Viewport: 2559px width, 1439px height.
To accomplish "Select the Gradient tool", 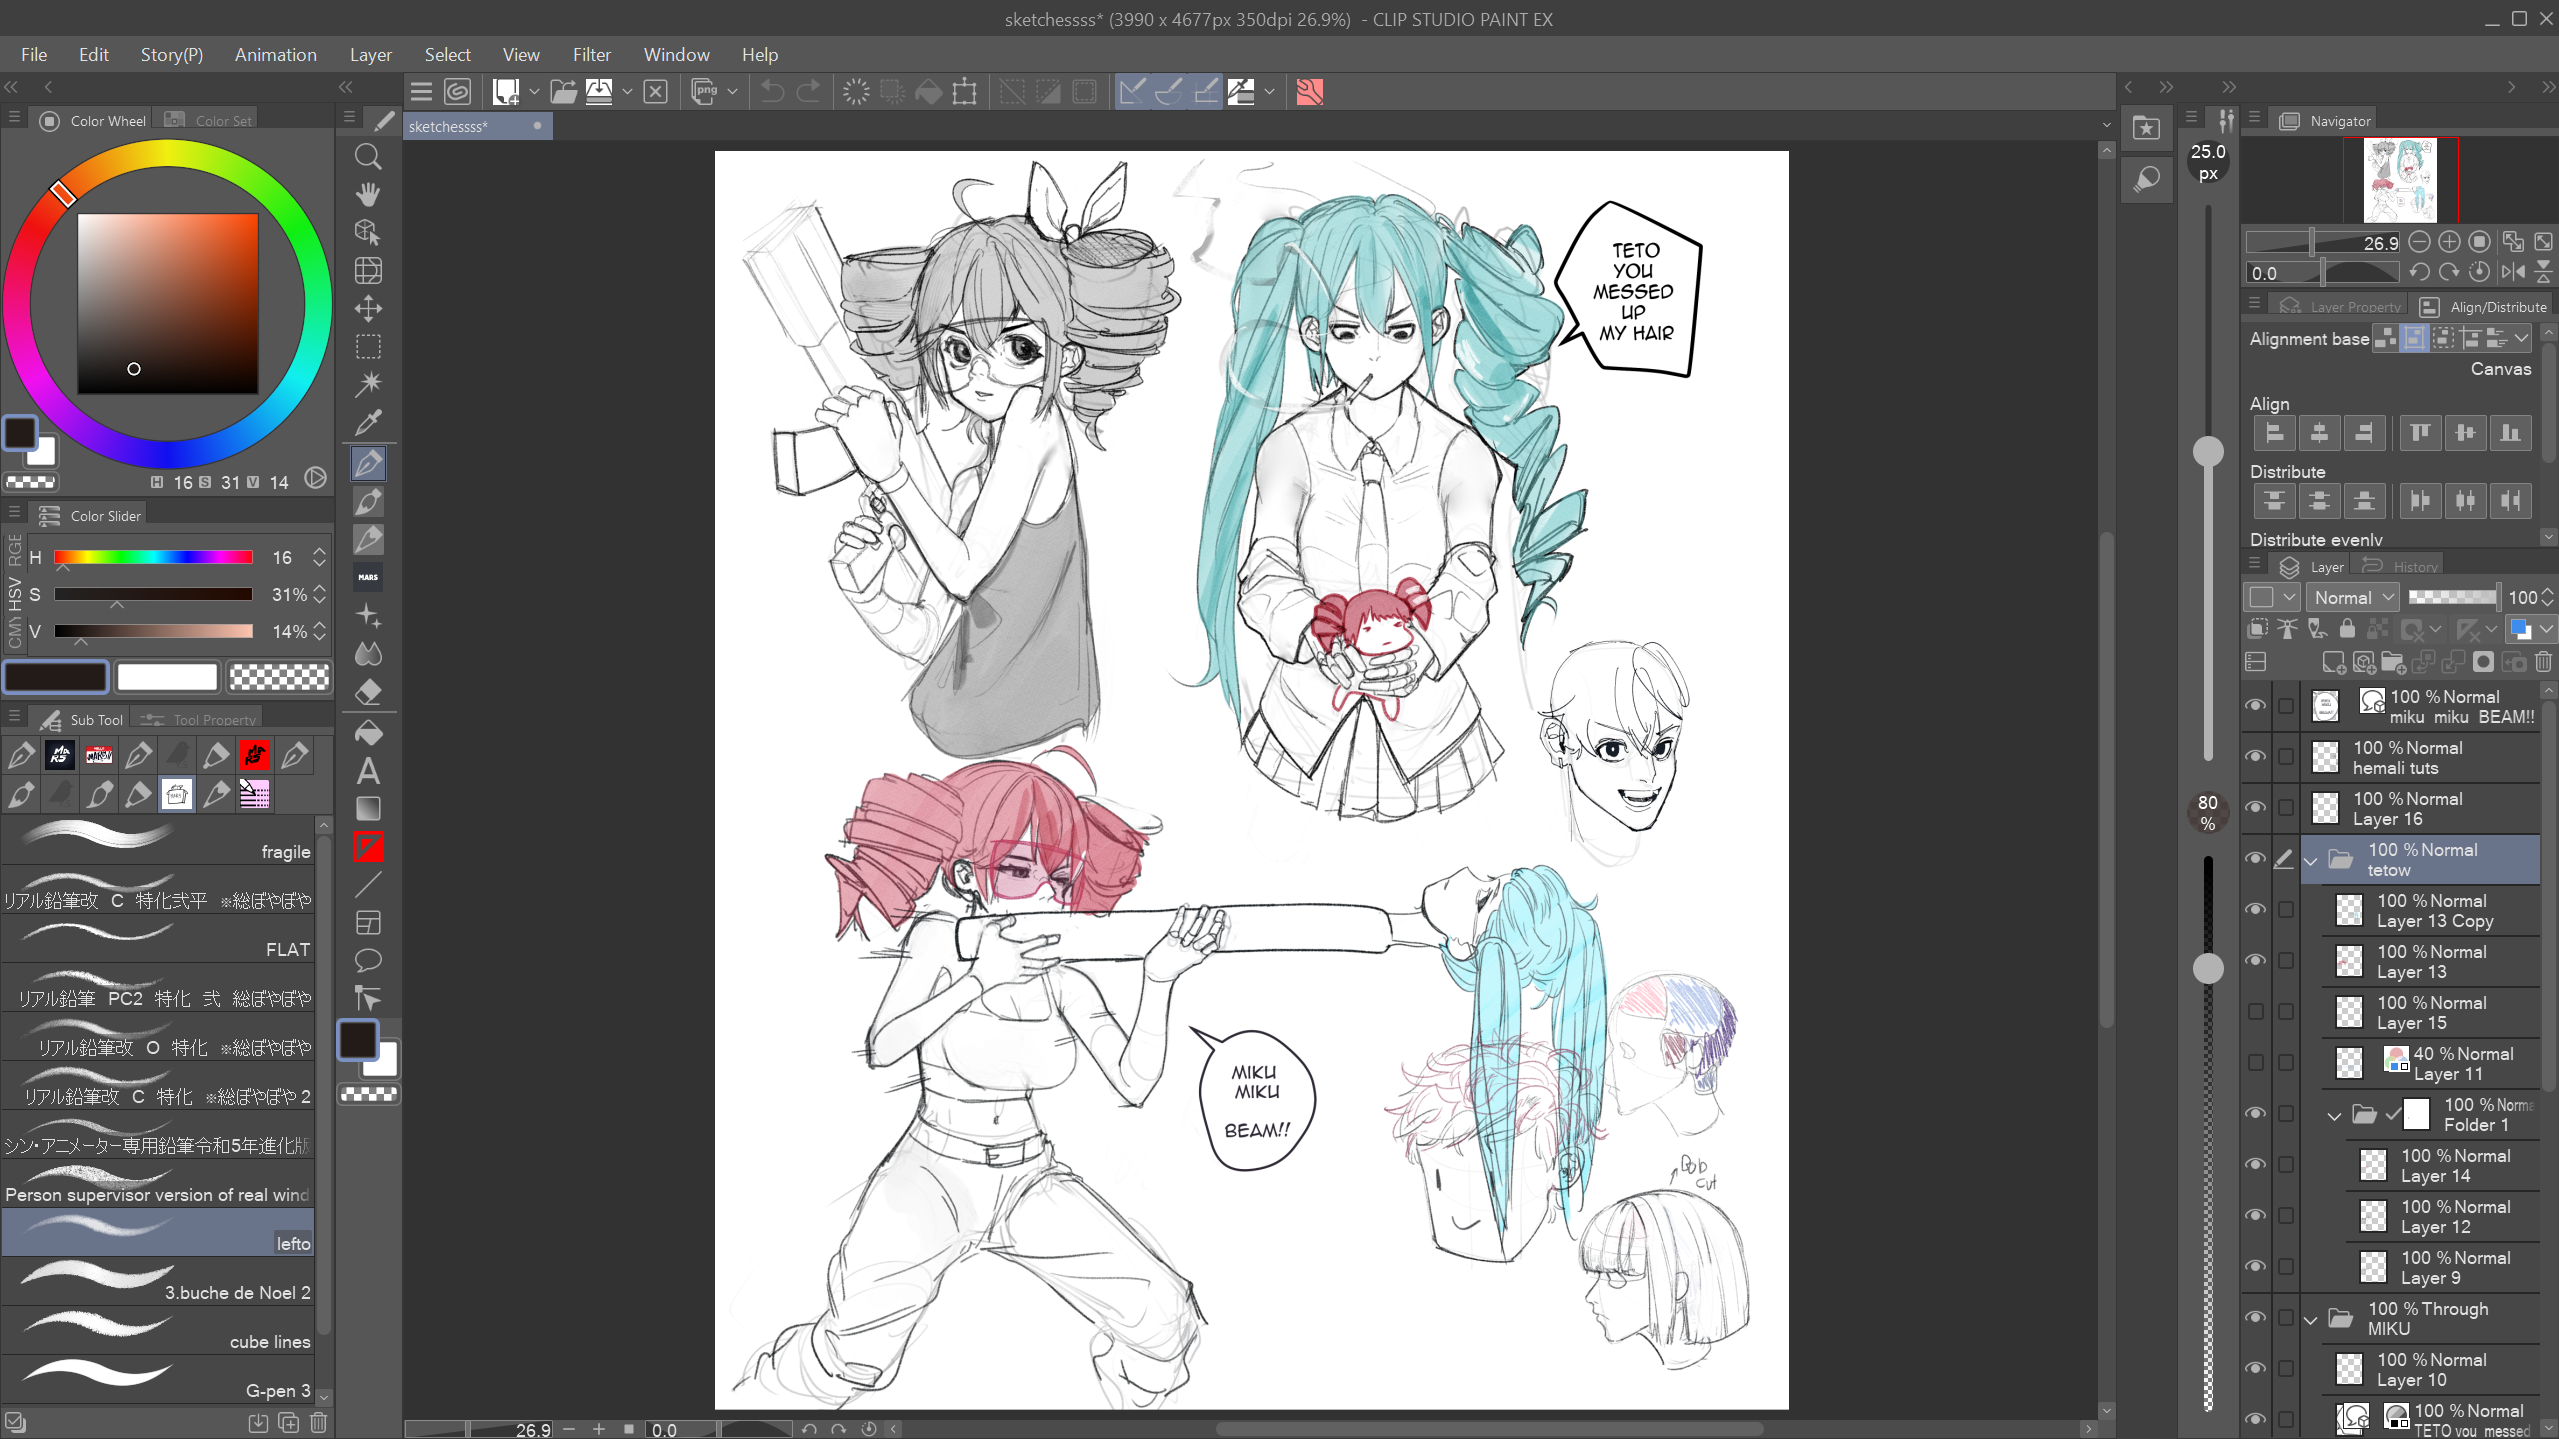I will [368, 809].
